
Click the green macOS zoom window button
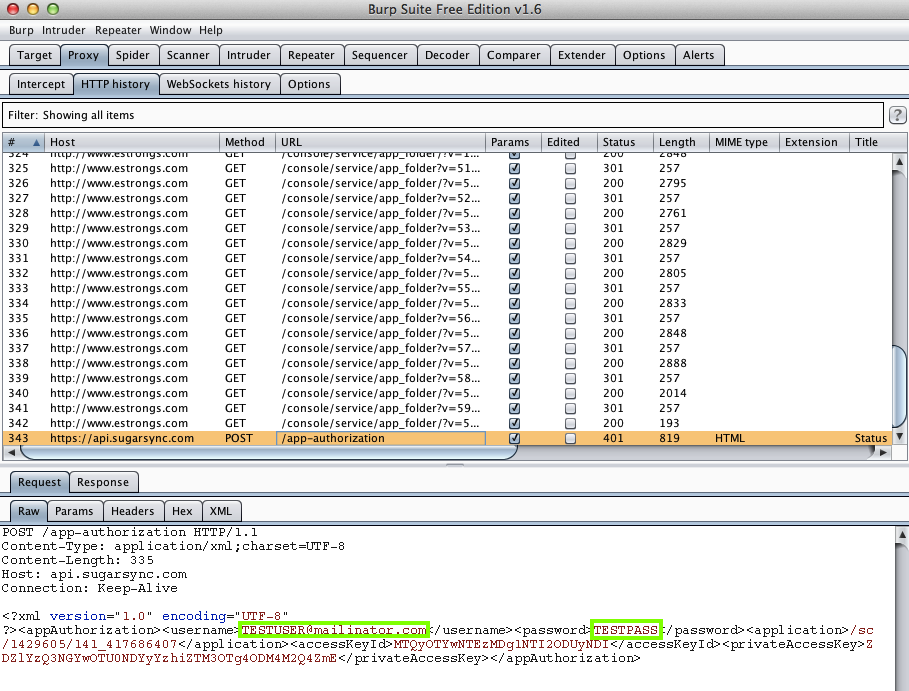point(53,9)
